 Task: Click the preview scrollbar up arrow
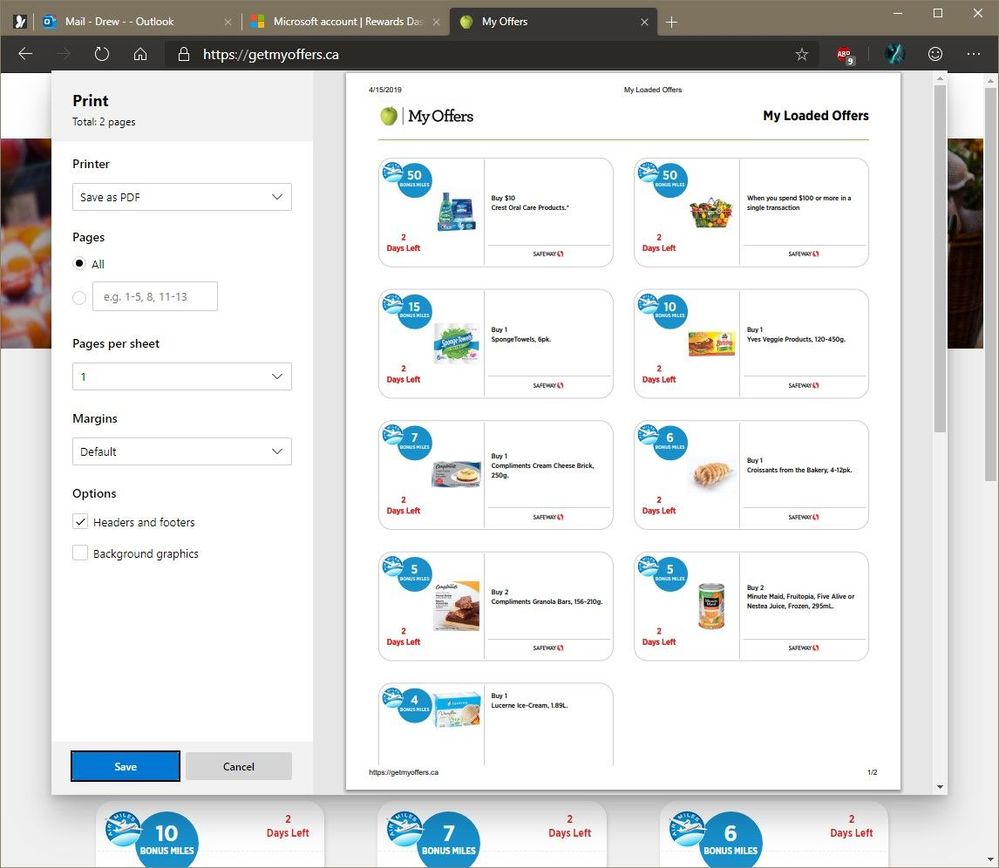click(x=940, y=79)
